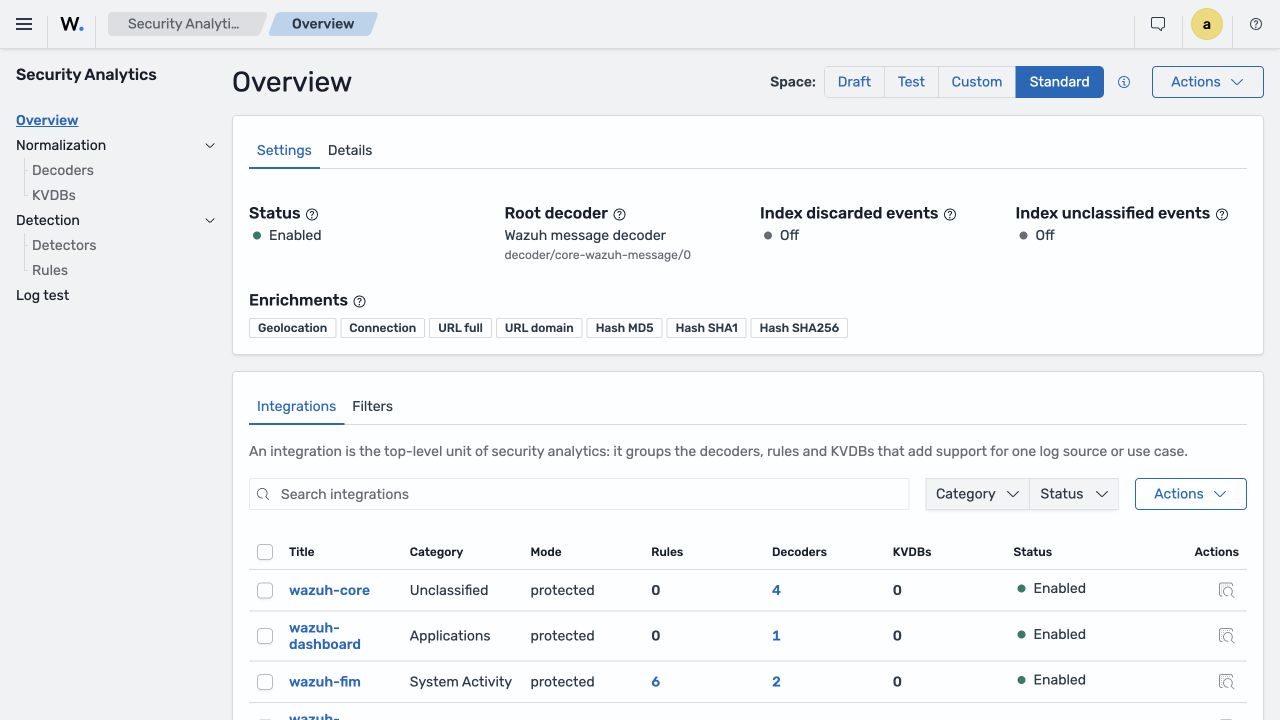
Task: Click the Title column header
Action: click(302, 552)
